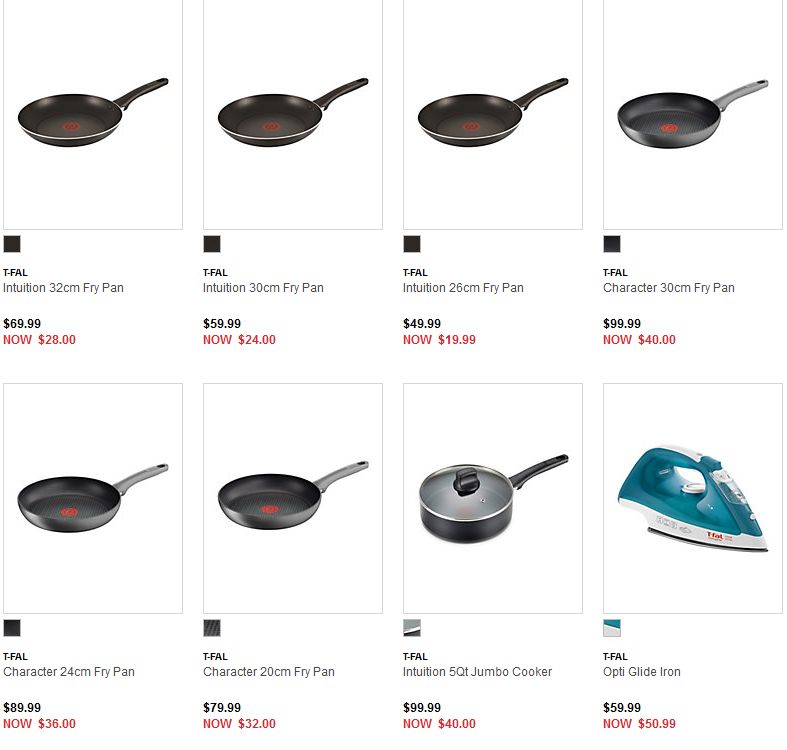Image resolution: width=787 pixels, height=750 pixels.
Task: Select color swatch under Character 30cm pan
Action: [x=612, y=244]
